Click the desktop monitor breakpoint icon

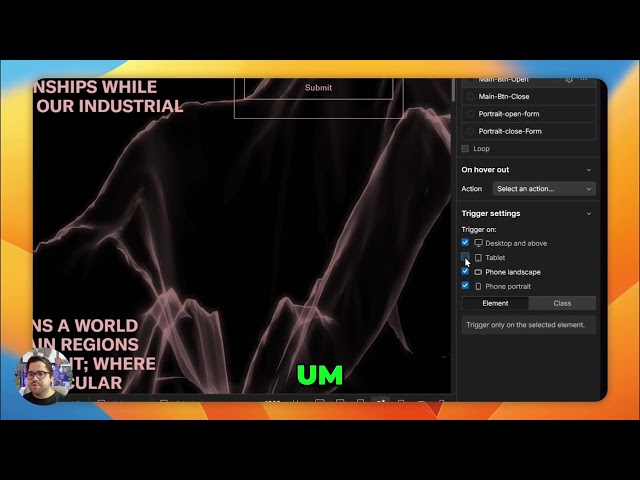(478, 243)
